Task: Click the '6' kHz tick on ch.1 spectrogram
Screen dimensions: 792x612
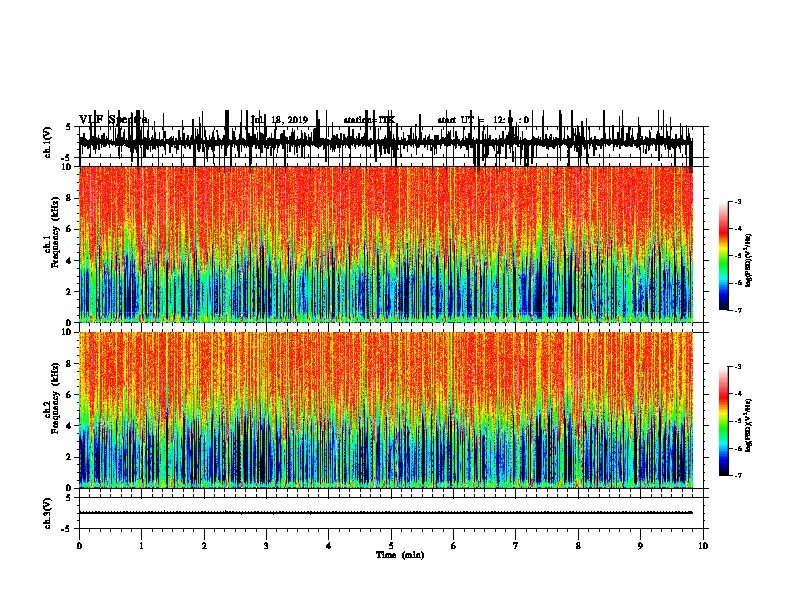Action: [x=69, y=229]
